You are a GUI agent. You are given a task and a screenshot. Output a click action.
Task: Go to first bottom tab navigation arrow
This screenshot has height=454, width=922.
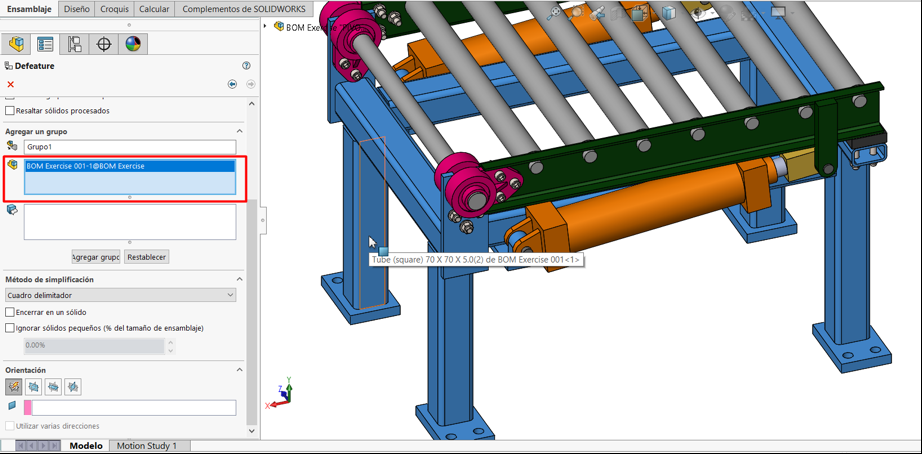[22, 446]
